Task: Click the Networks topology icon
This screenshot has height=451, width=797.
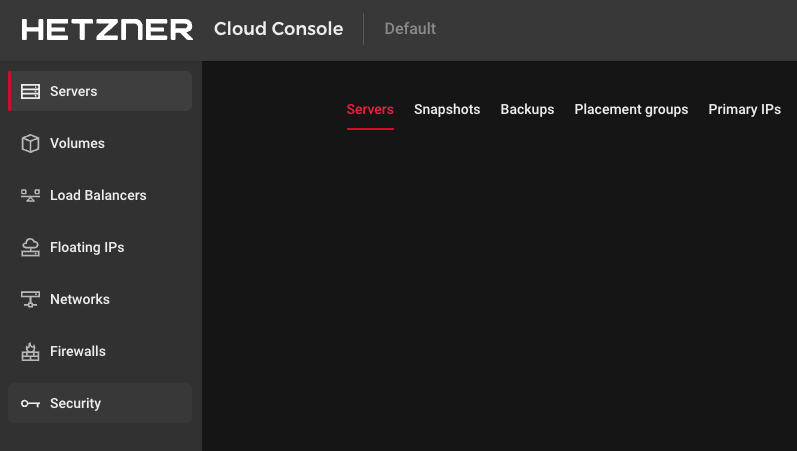Action: [30, 299]
